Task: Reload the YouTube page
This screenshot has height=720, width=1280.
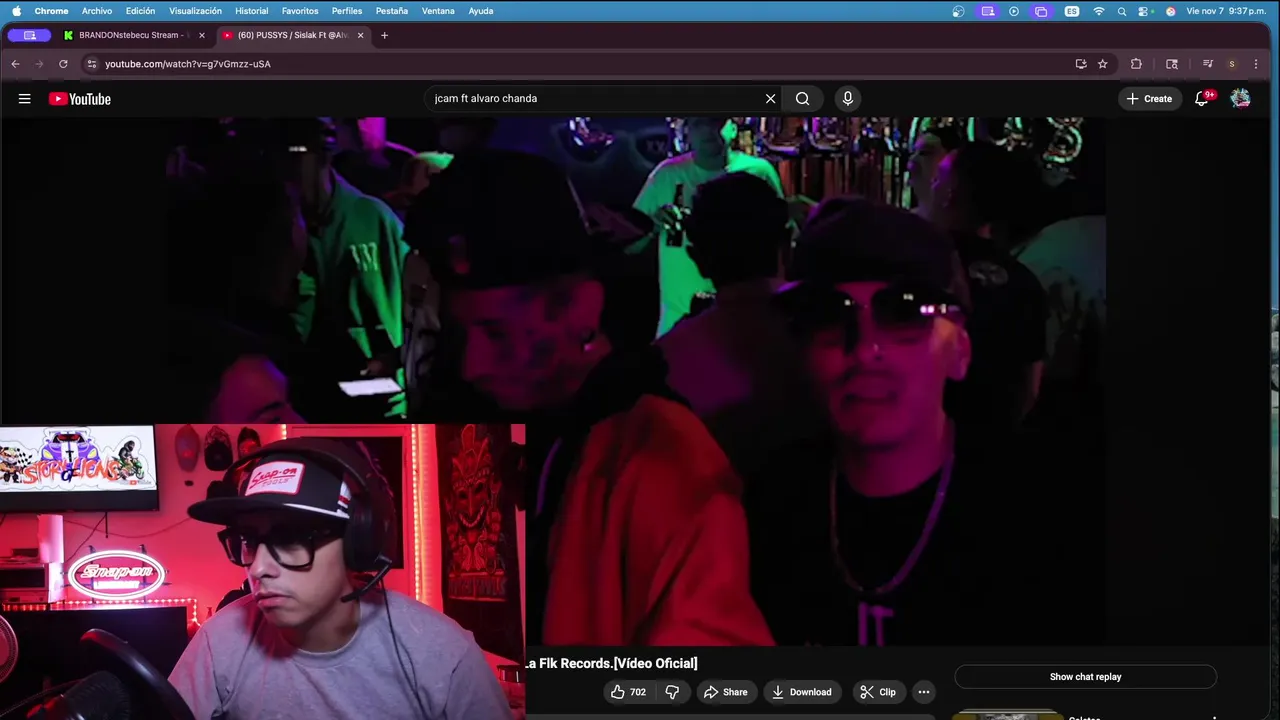Action: pos(63,64)
